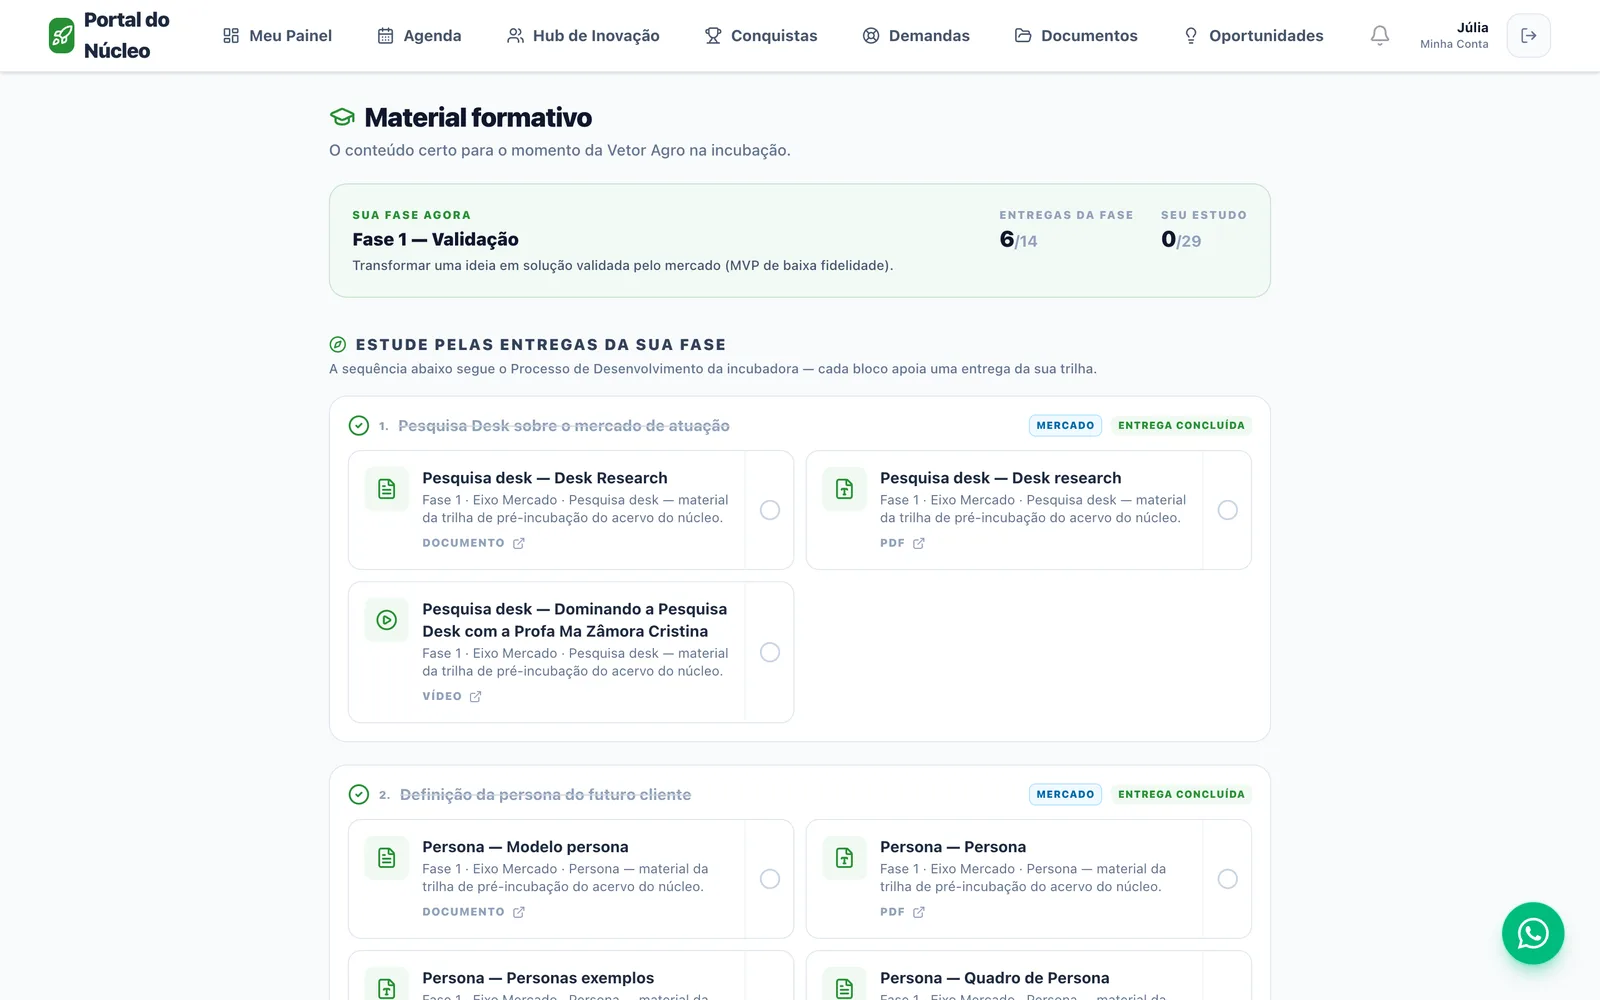Click PDF file icon of Desk research card
The image size is (1600, 1000).
pyautogui.click(x=845, y=489)
